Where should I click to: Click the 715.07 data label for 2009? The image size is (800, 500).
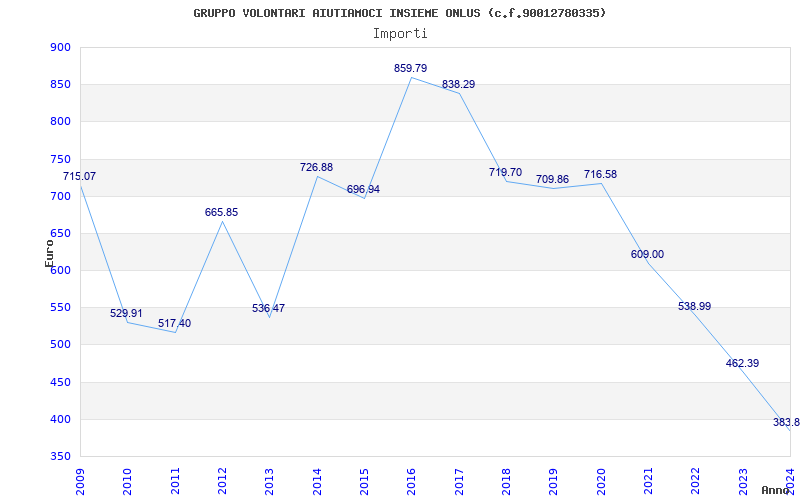coord(79,177)
